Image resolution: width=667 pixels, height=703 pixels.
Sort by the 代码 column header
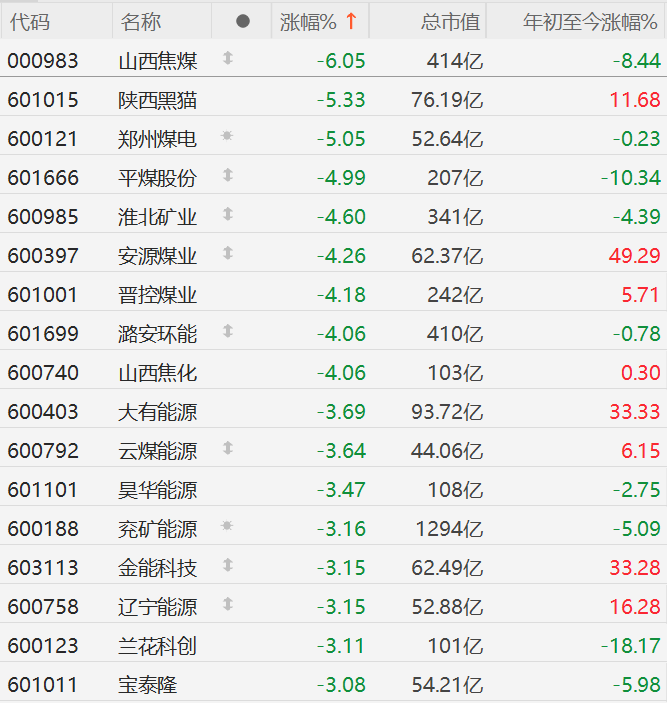click(x=30, y=22)
